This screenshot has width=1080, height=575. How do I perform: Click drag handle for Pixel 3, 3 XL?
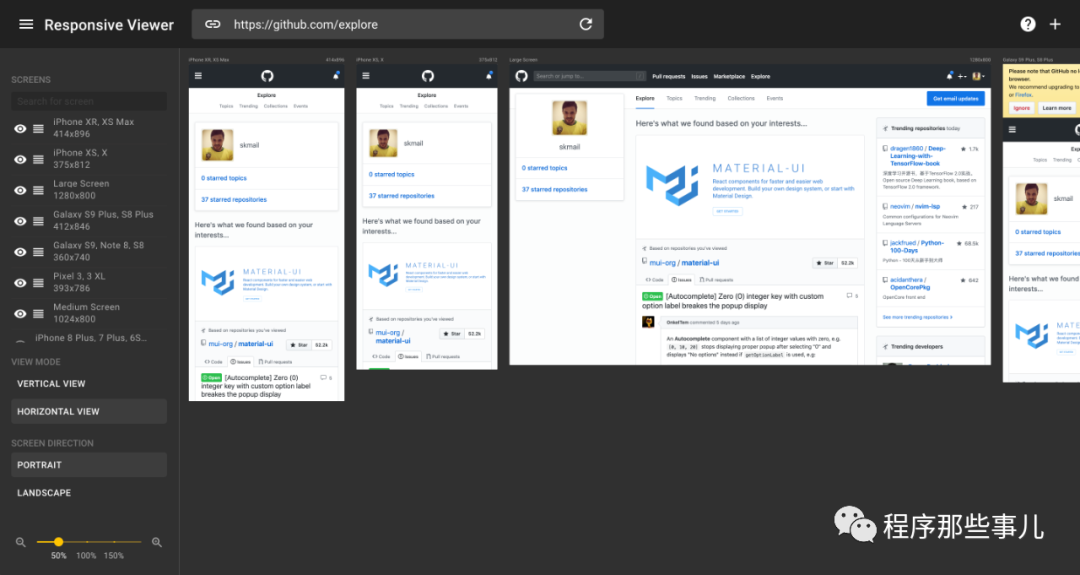(x=39, y=283)
